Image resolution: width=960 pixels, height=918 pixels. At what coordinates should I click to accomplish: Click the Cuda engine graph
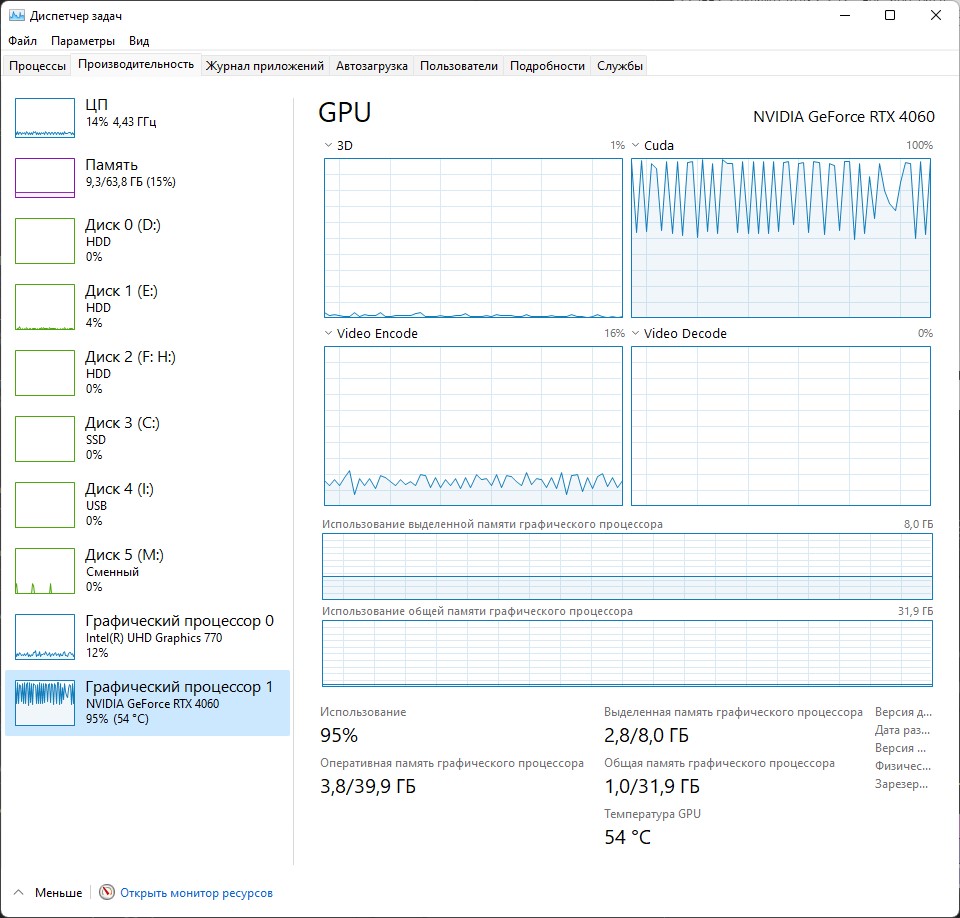click(781, 238)
